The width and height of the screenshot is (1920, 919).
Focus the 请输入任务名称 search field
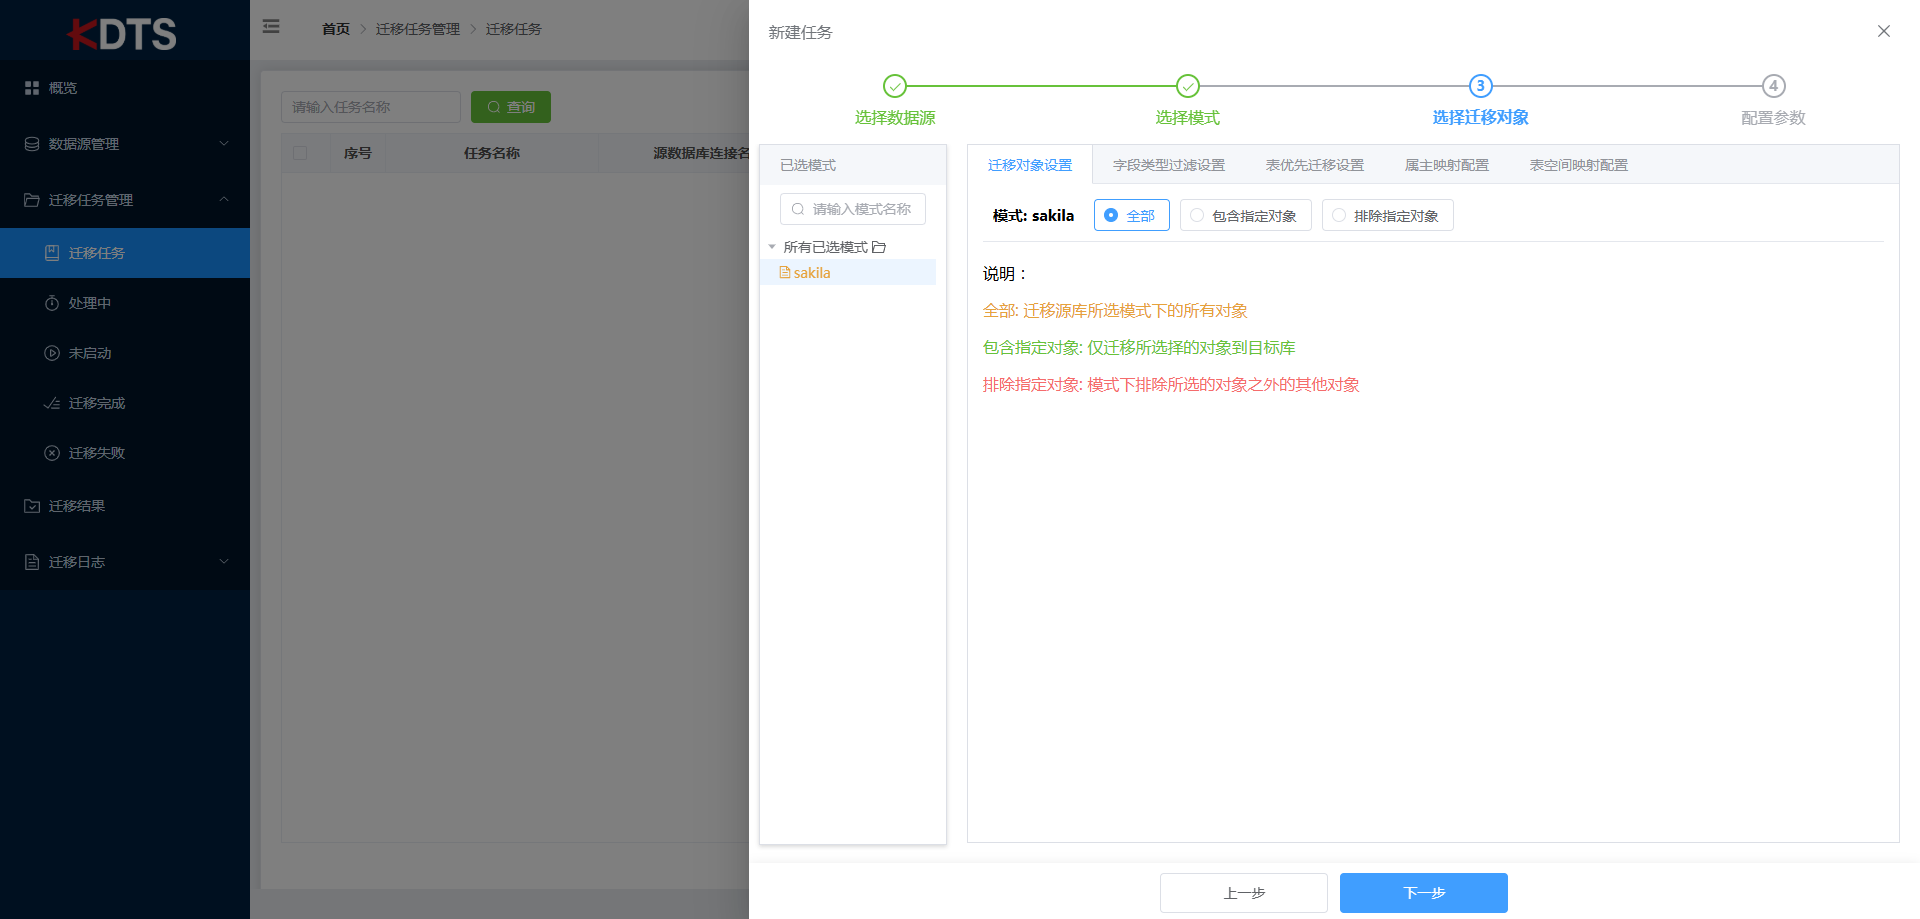[x=371, y=107]
